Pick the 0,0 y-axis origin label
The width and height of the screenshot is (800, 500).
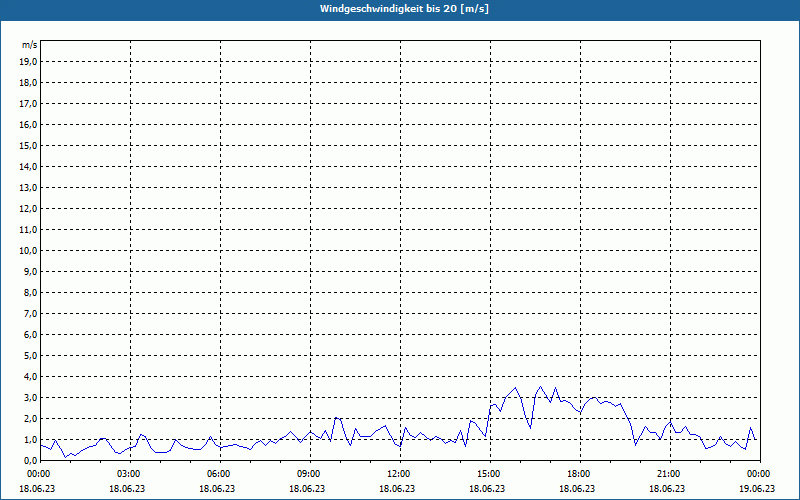pyautogui.click(x=30, y=460)
